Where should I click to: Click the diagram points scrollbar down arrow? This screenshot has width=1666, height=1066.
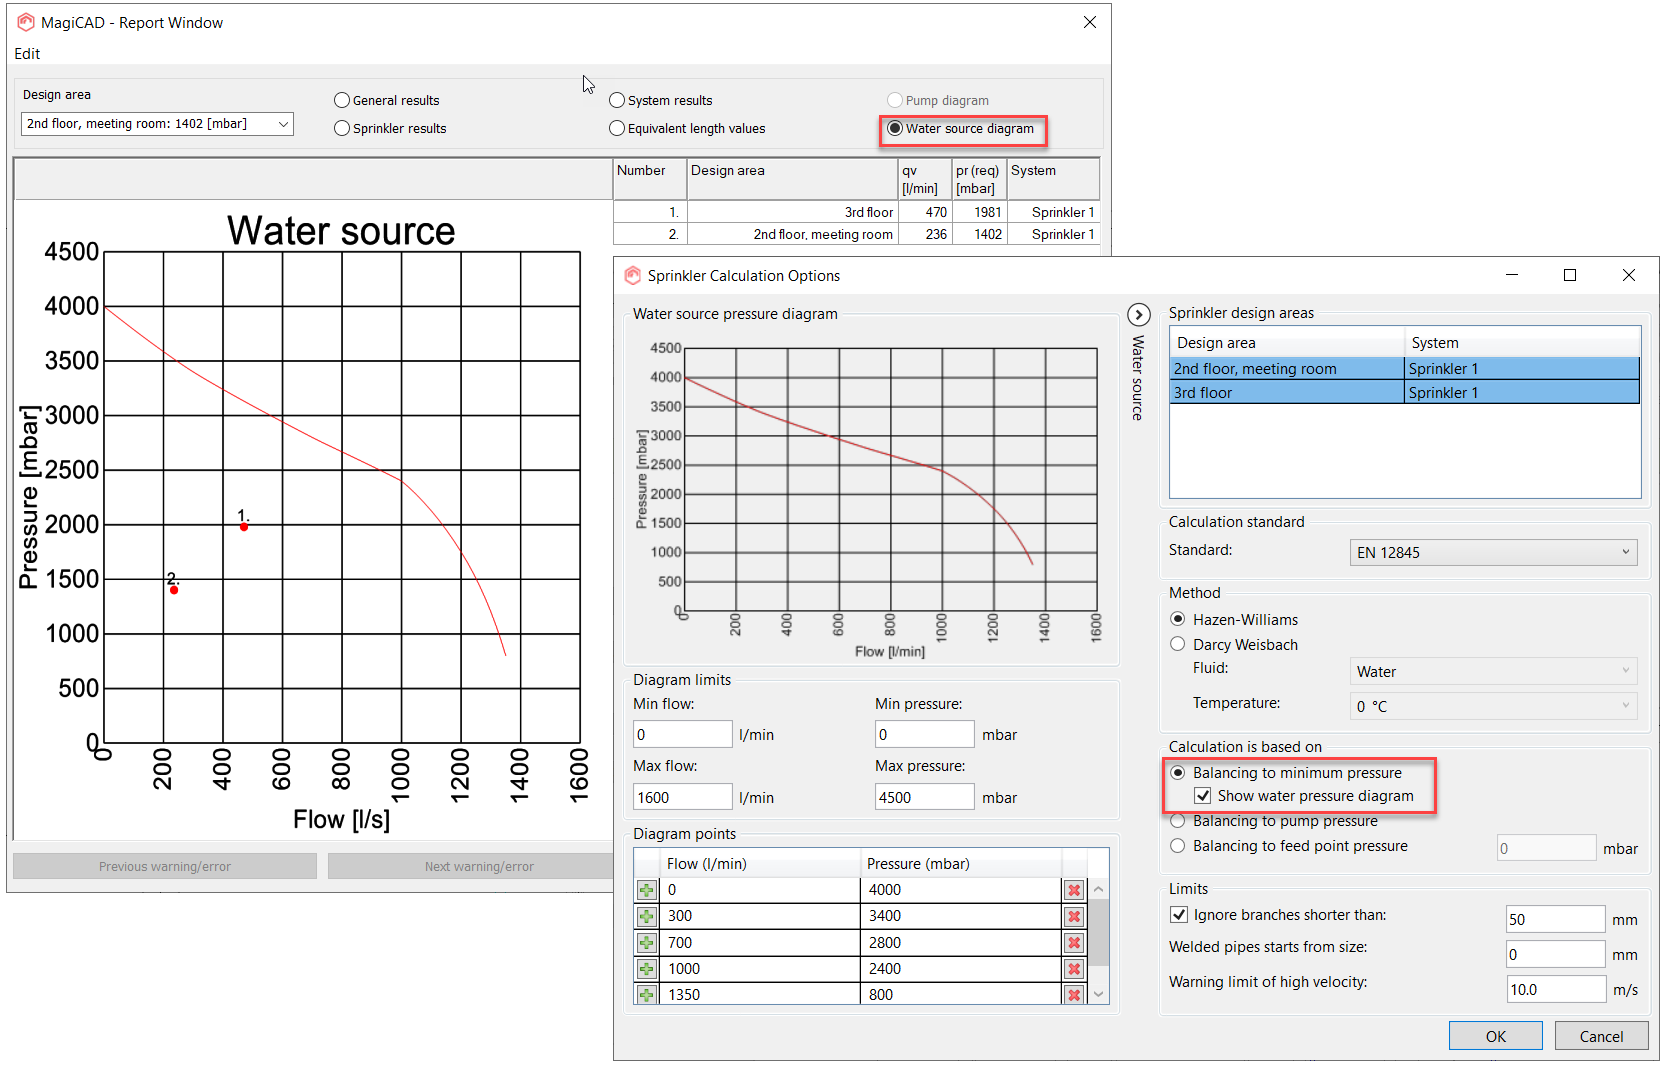coord(1099,994)
